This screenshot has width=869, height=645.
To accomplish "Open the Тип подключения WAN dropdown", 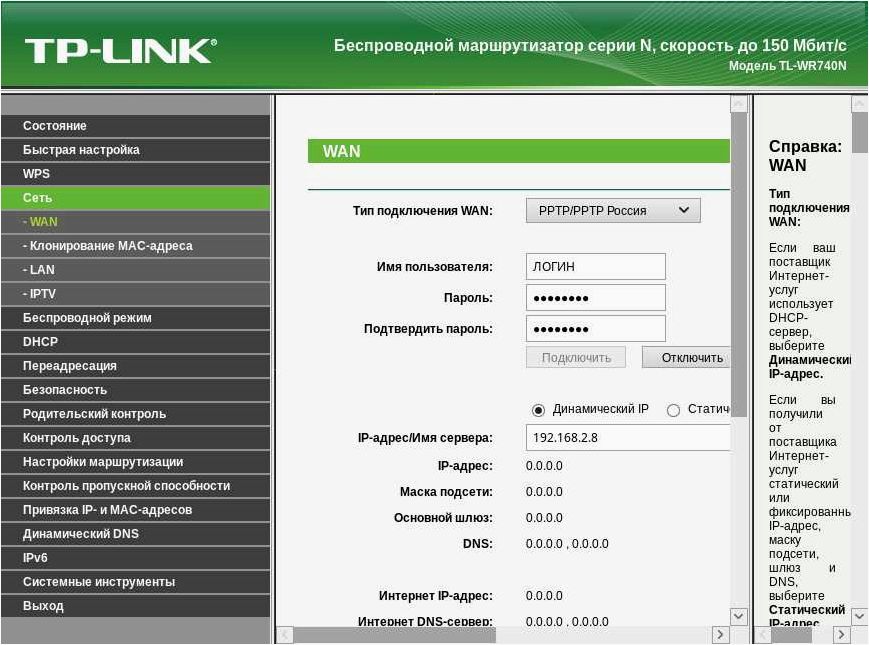I will click(x=613, y=211).
